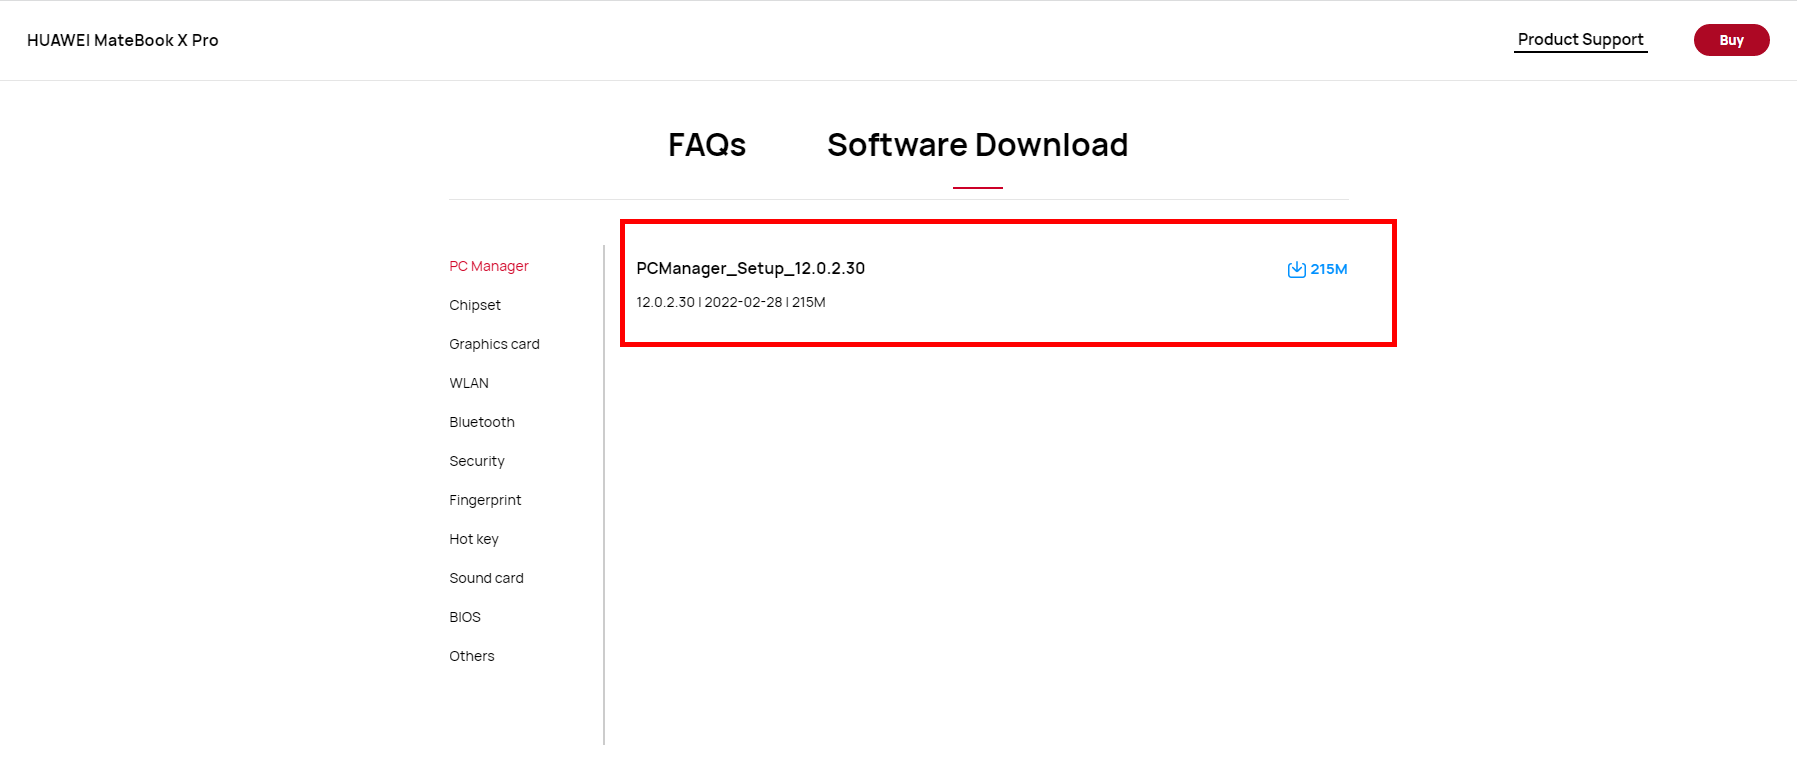
Task: Click the red Buy button
Action: pyautogui.click(x=1731, y=40)
